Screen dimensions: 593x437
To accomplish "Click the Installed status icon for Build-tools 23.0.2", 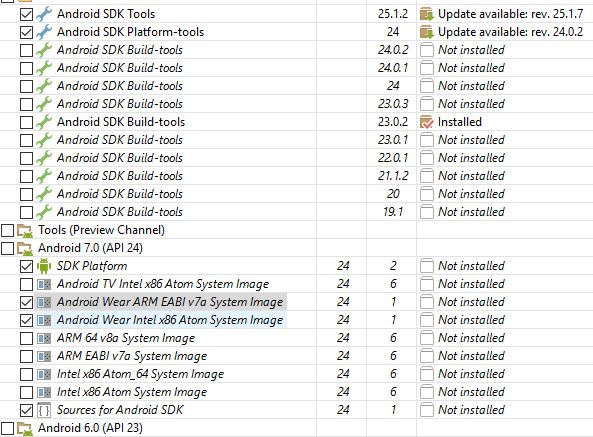I will 427,122.
